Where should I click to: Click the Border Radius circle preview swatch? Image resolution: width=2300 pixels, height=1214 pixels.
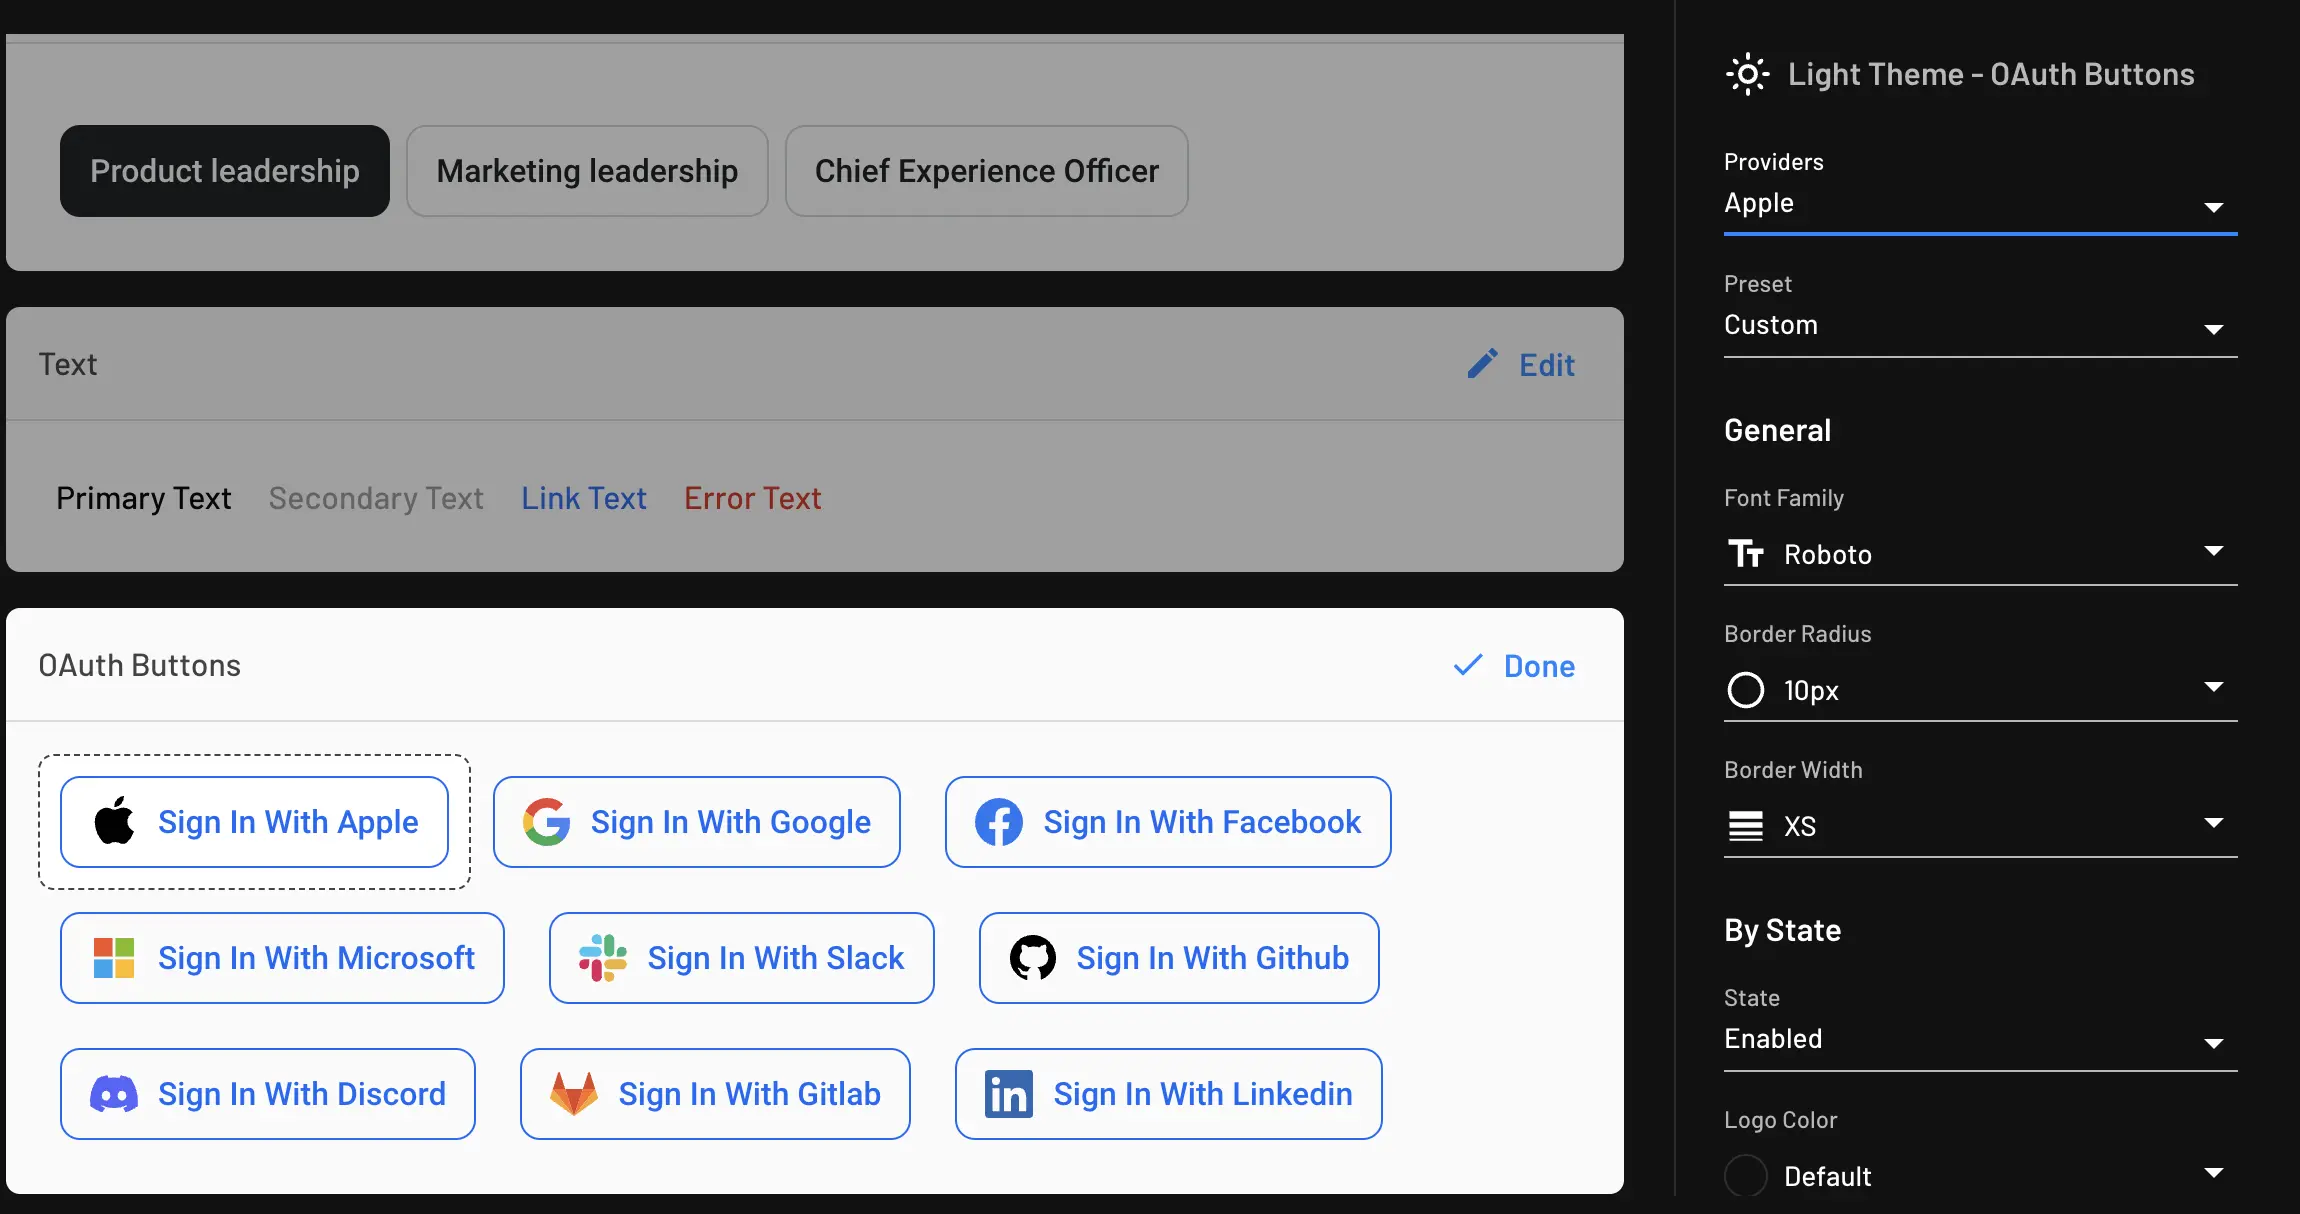1747,690
